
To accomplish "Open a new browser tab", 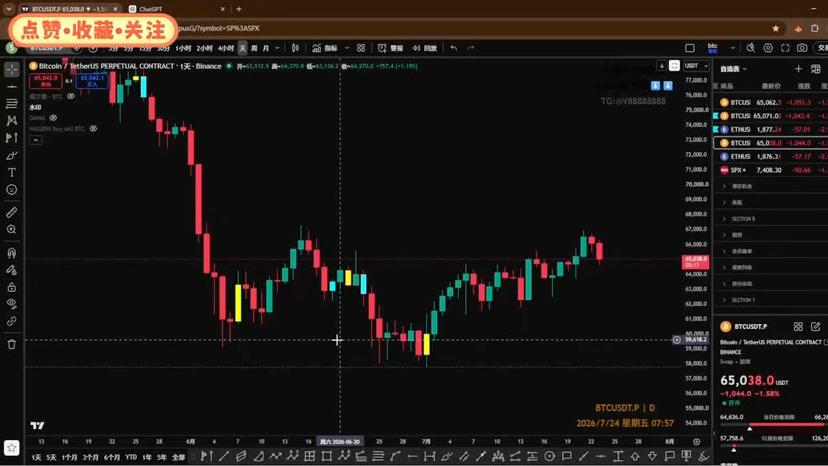I will 239,9.
